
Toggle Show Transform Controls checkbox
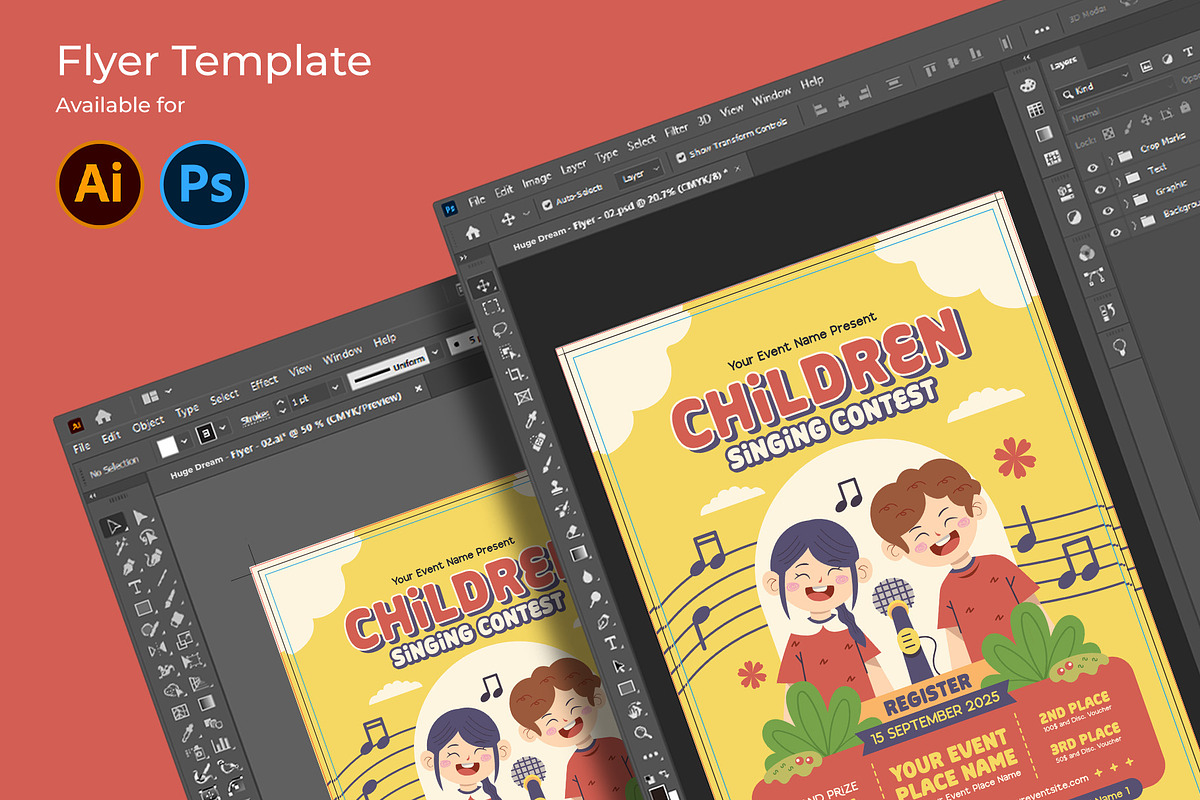(681, 157)
